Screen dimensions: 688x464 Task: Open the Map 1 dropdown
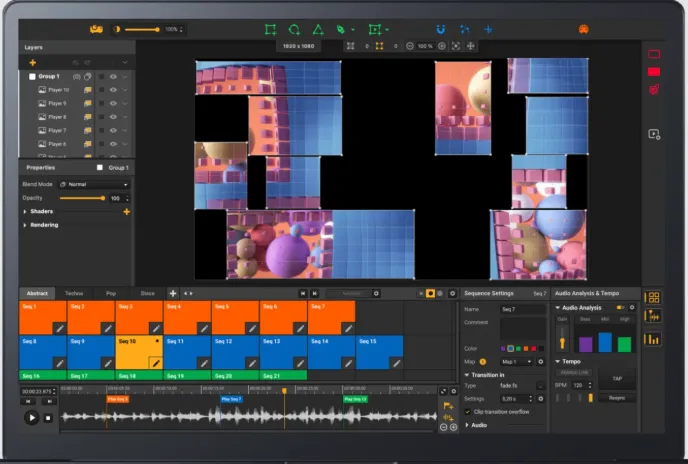pos(517,362)
